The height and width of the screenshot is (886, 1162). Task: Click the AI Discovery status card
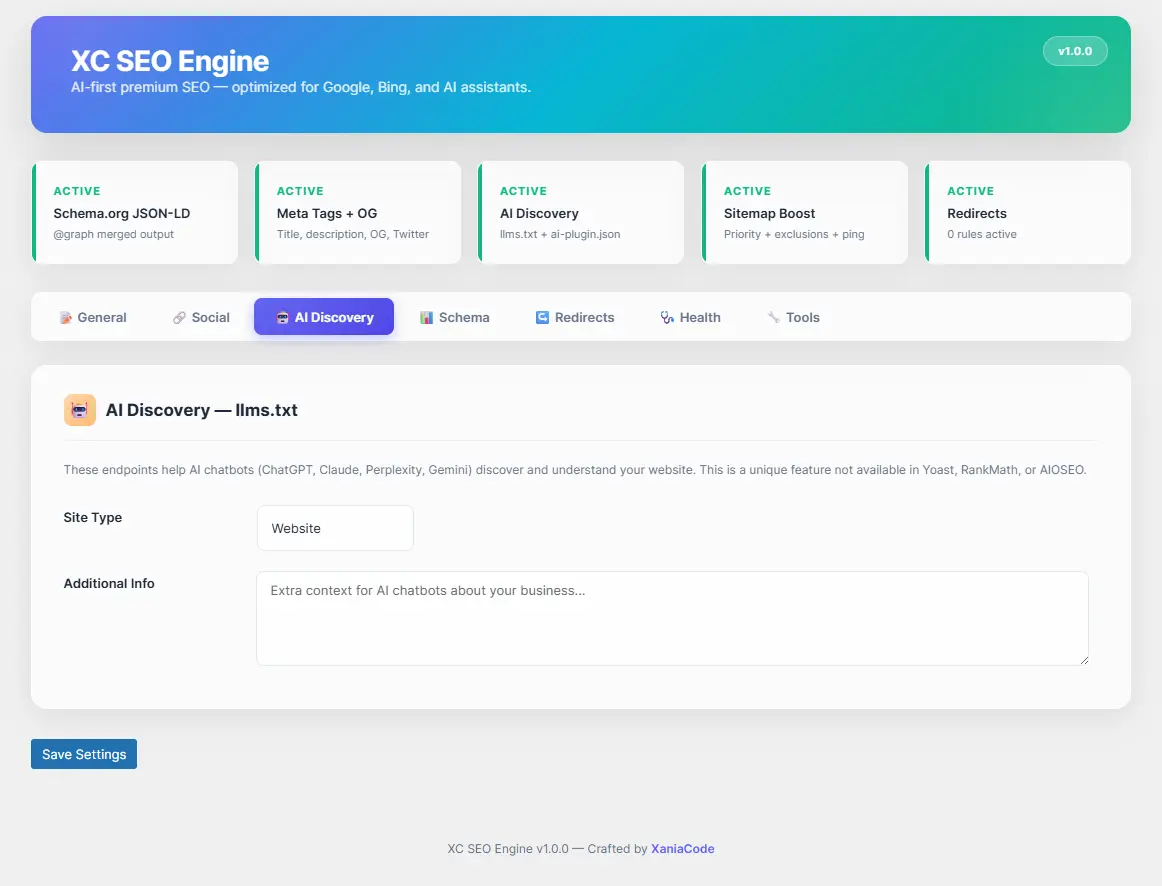[581, 213]
